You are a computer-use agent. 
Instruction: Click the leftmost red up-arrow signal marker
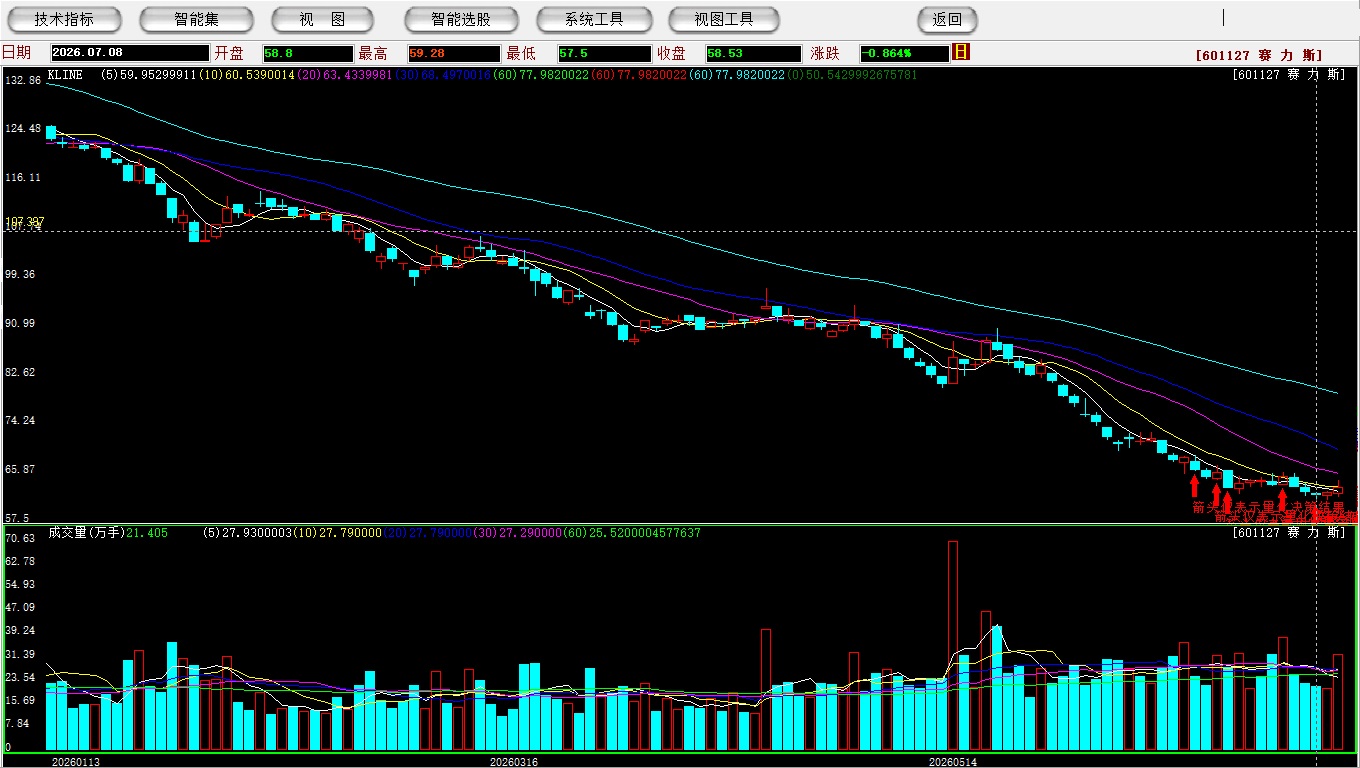pos(1194,487)
